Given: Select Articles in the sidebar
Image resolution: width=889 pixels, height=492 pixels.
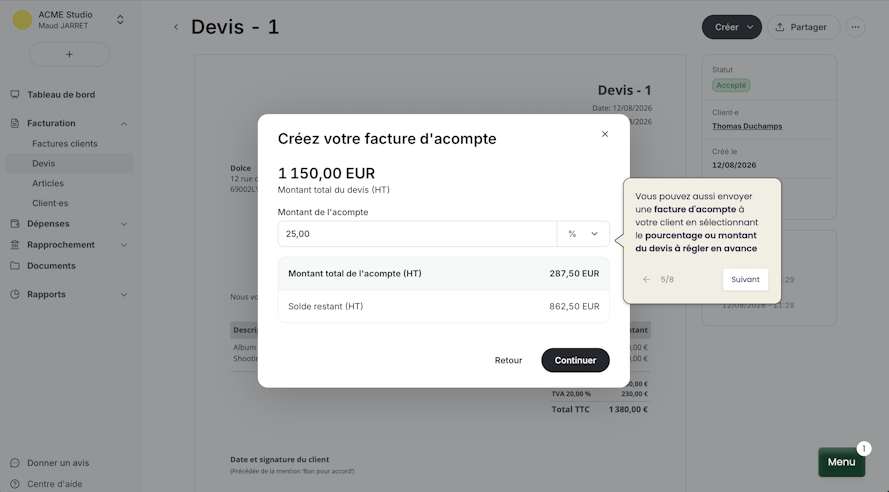Looking at the screenshot, I should (48, 184).
